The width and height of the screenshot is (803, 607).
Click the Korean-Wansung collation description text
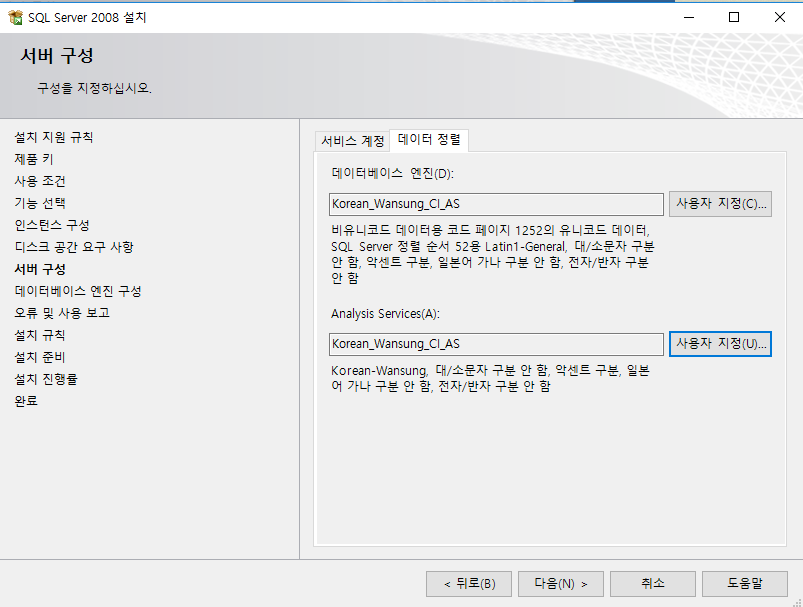click(x=490, y=378)
